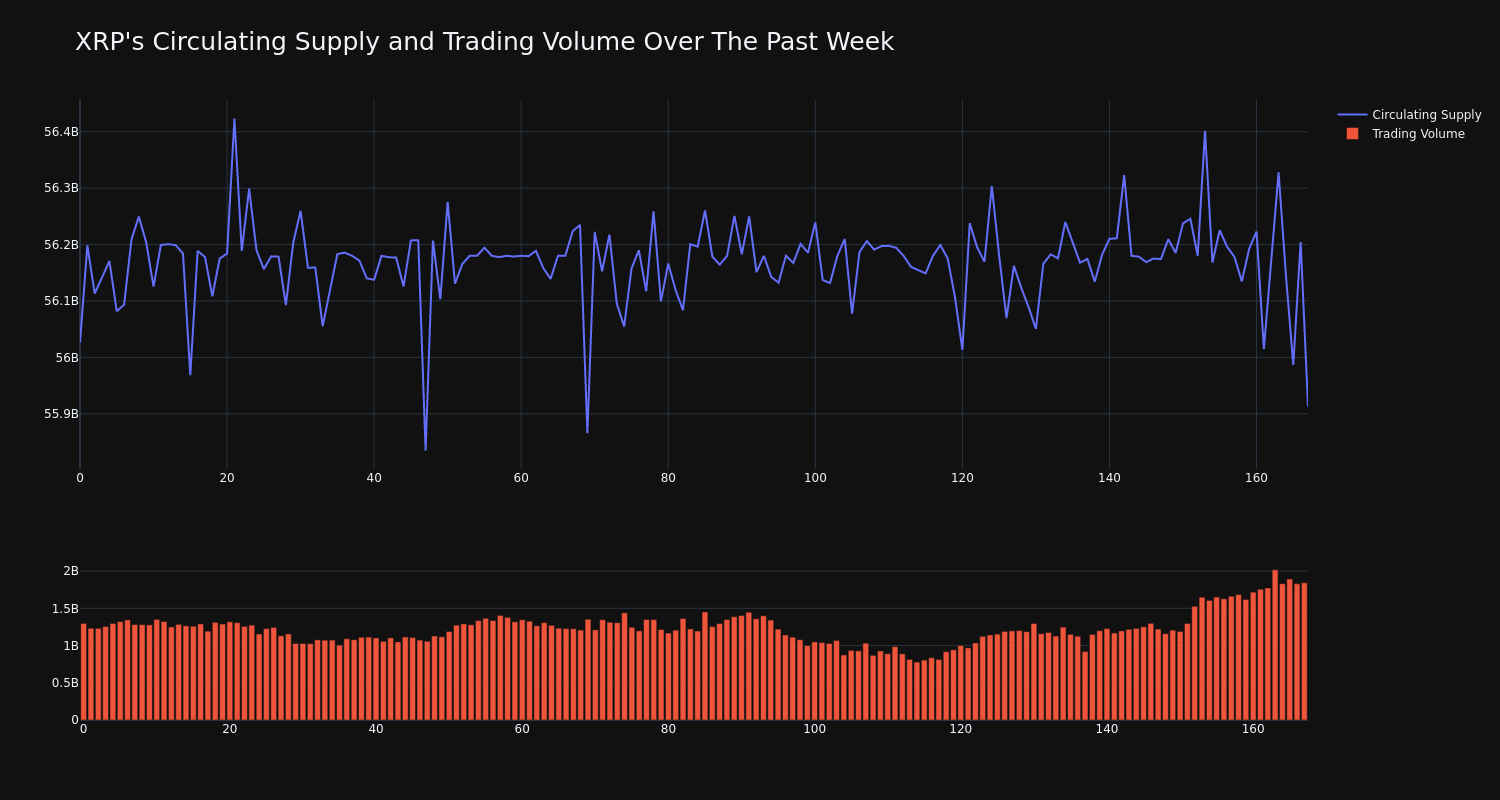Click the 56.1B y-axis label
This screenshot has width=1500, height=800.
[x=60, y=301]
